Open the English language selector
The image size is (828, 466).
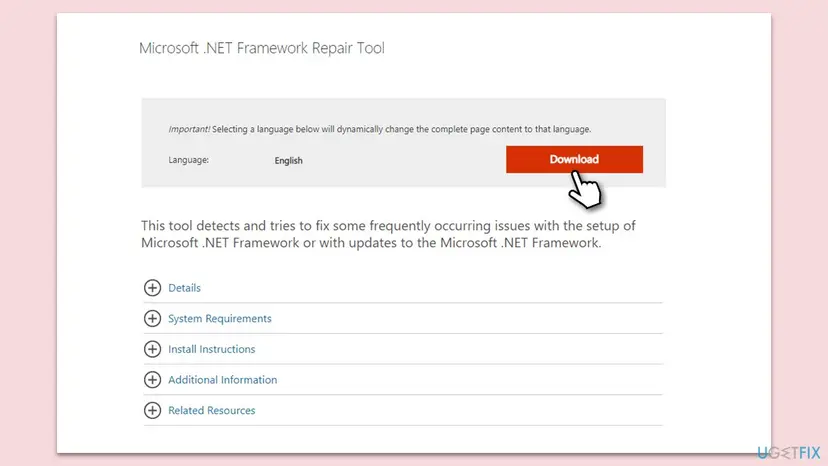coord(288,161)
